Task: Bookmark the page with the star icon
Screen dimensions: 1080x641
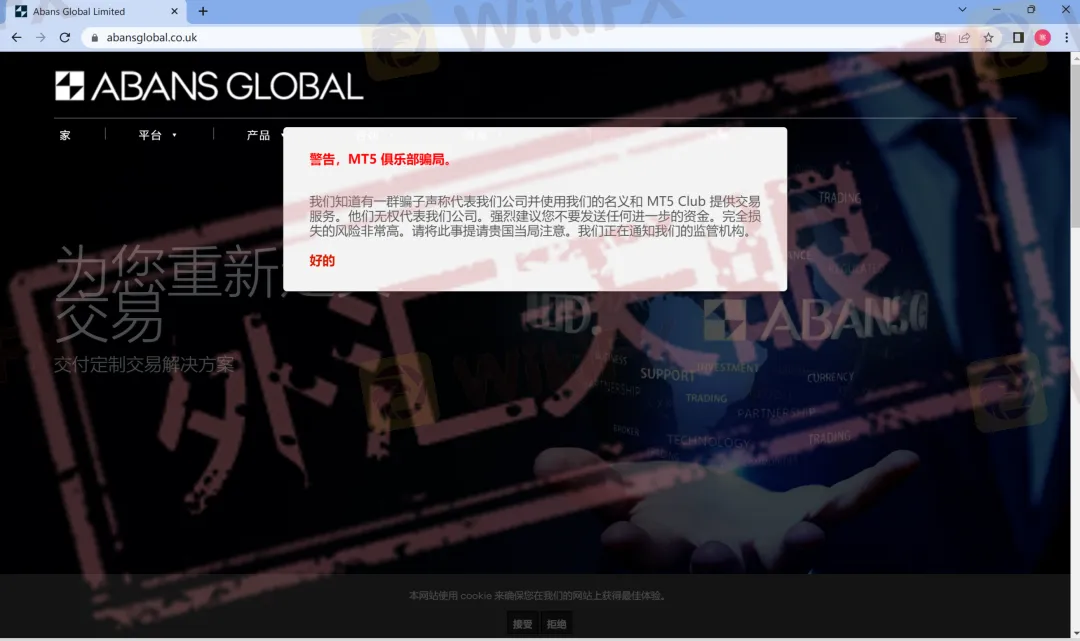Action: 988,38
